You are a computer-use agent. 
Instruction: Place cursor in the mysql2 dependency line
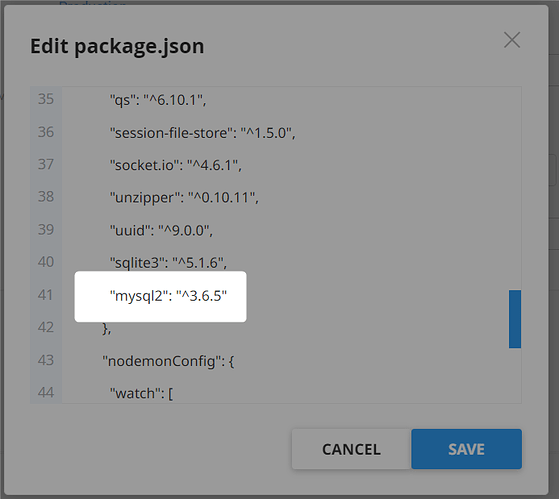(168, 296)
